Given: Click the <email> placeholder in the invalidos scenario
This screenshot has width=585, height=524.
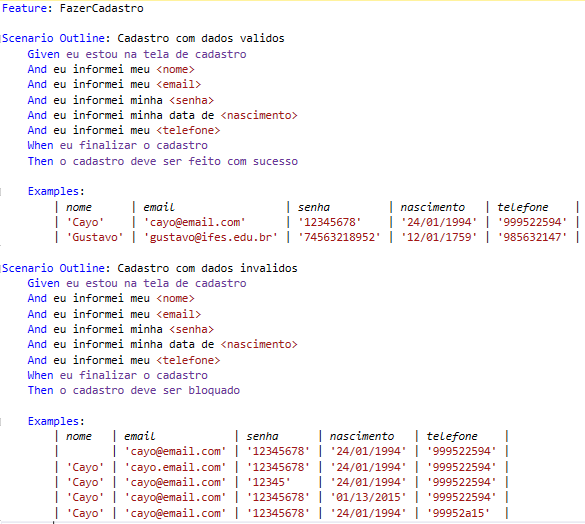Looking at the screenshot, I should tap(178, 315).
